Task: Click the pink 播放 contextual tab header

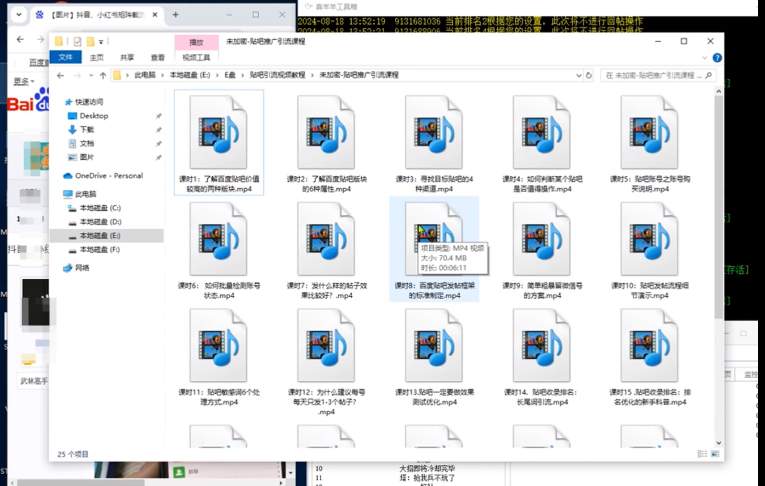Action: point(196,42)
